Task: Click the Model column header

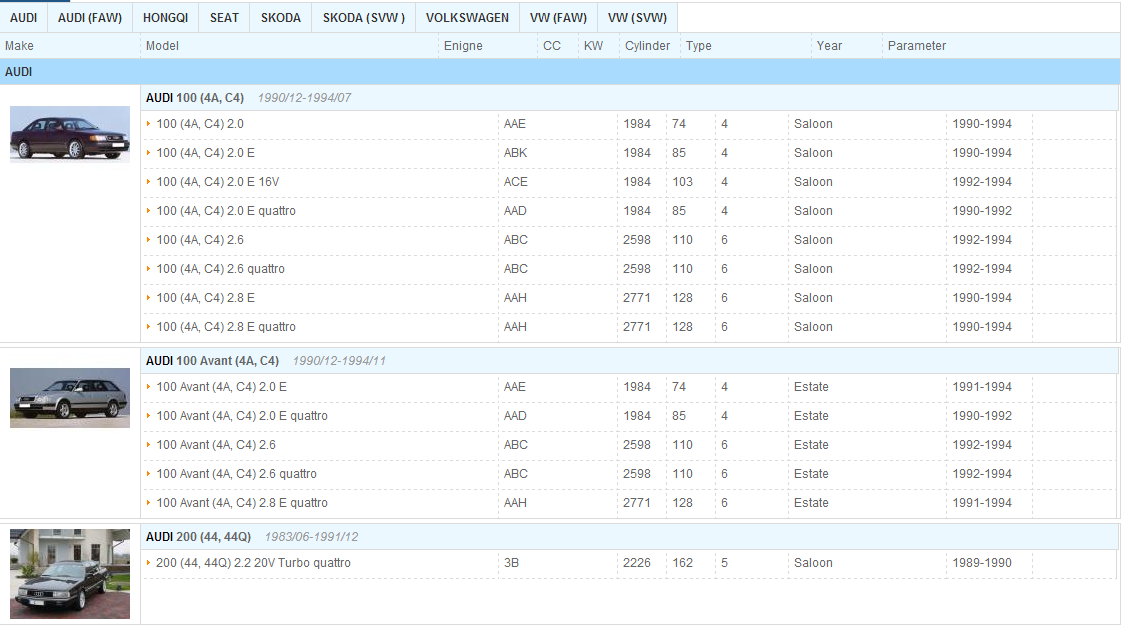Action: point(162,46)
